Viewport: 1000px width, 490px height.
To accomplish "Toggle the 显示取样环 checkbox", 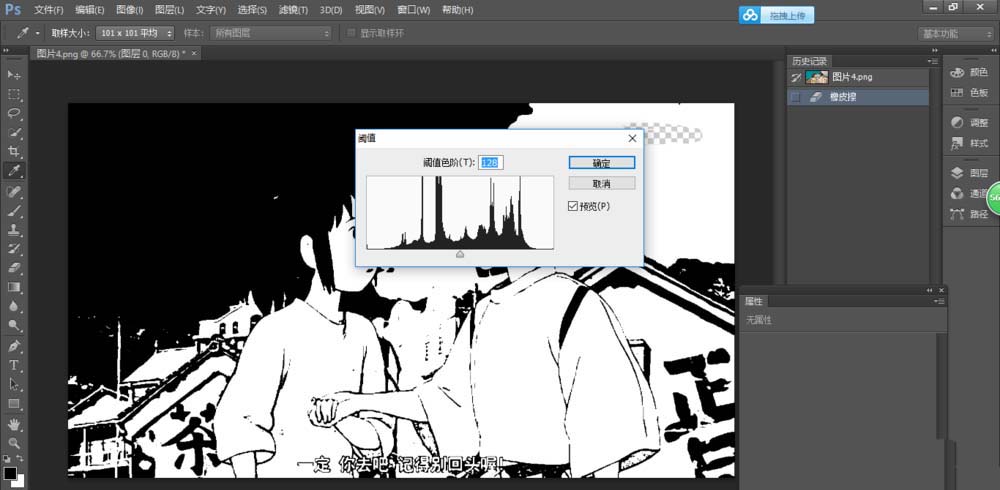I will 351,33.
